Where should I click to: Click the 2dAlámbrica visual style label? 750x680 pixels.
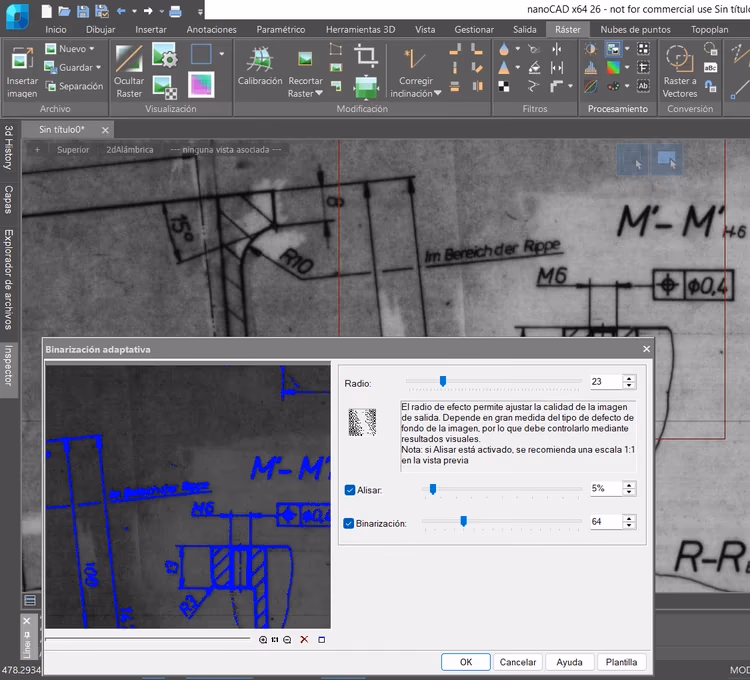(130, 150)
